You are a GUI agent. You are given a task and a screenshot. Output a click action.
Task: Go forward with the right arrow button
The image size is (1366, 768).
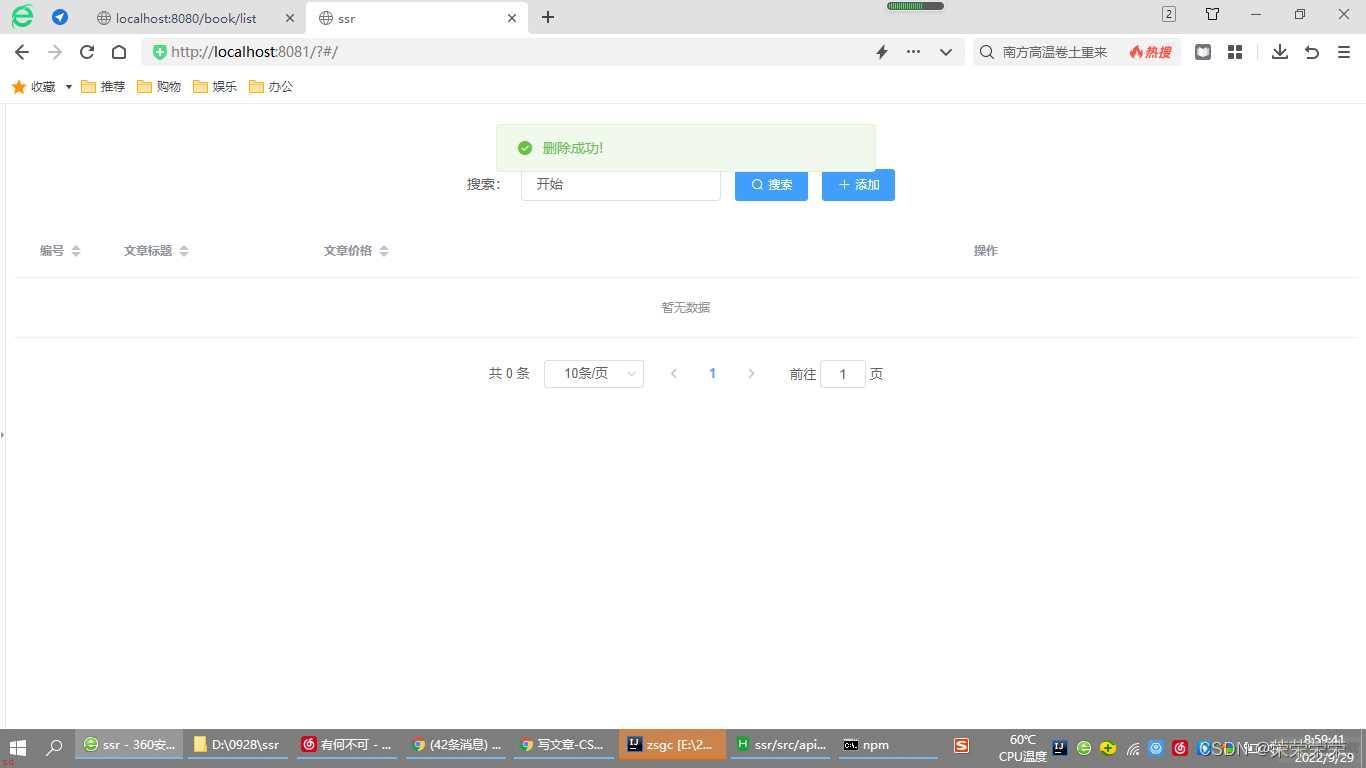coord(55,52)
